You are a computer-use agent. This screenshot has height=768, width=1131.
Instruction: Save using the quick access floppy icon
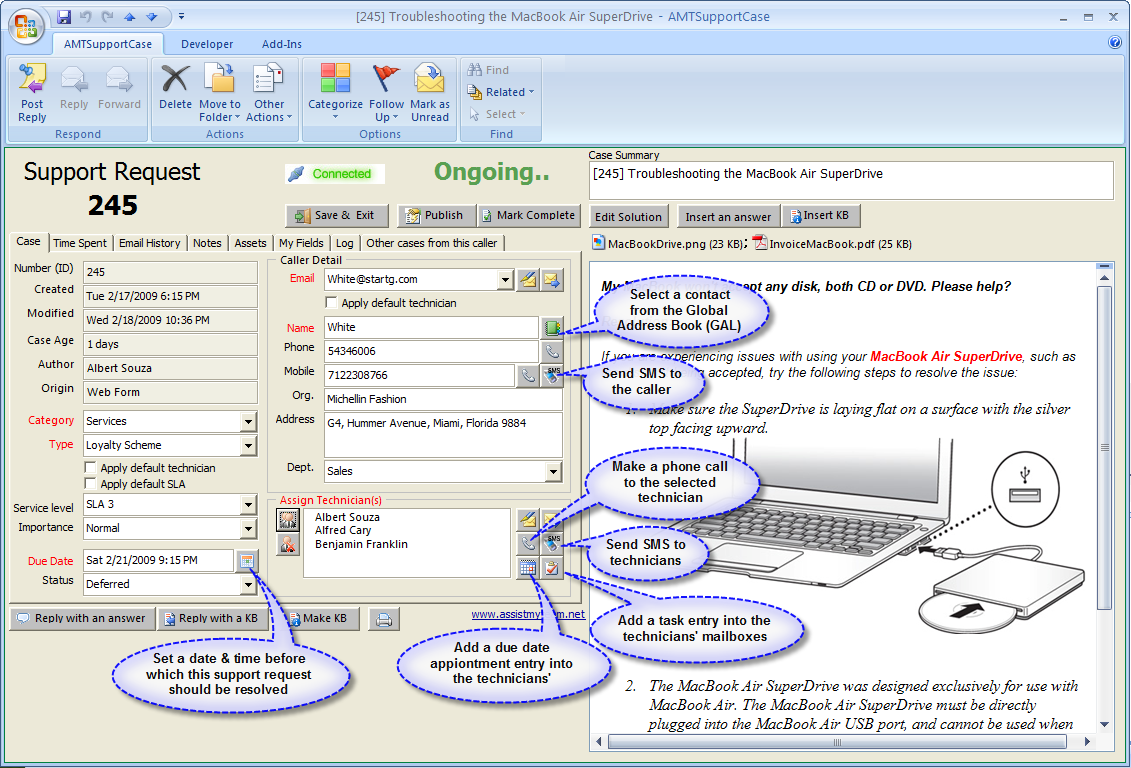point(64,17)
